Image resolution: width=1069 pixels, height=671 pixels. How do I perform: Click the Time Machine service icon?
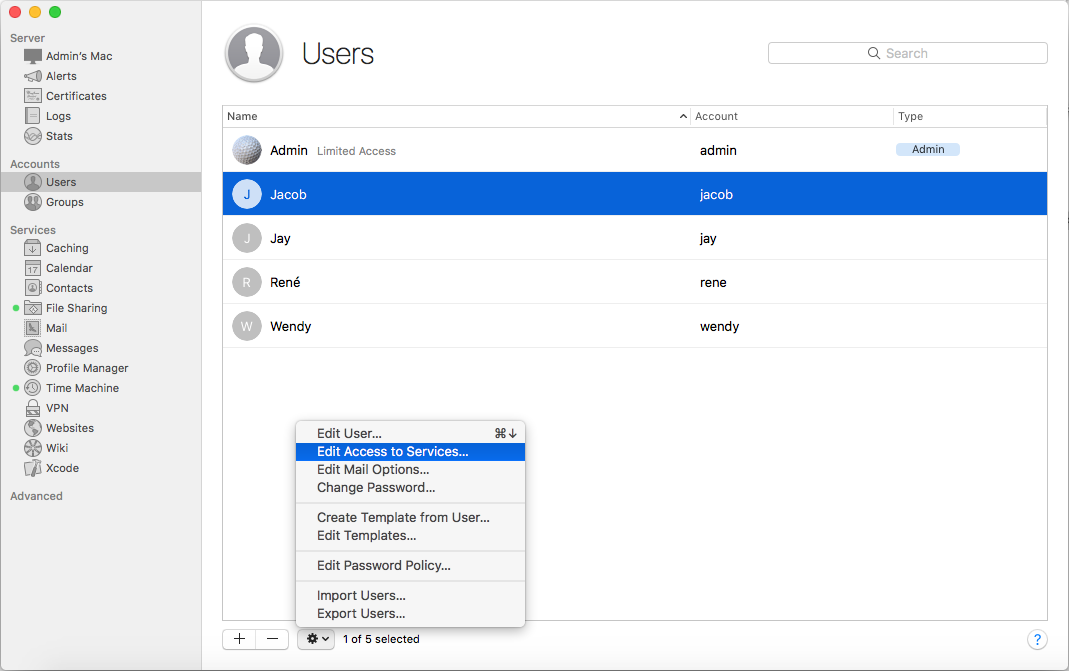click(33, 388)
